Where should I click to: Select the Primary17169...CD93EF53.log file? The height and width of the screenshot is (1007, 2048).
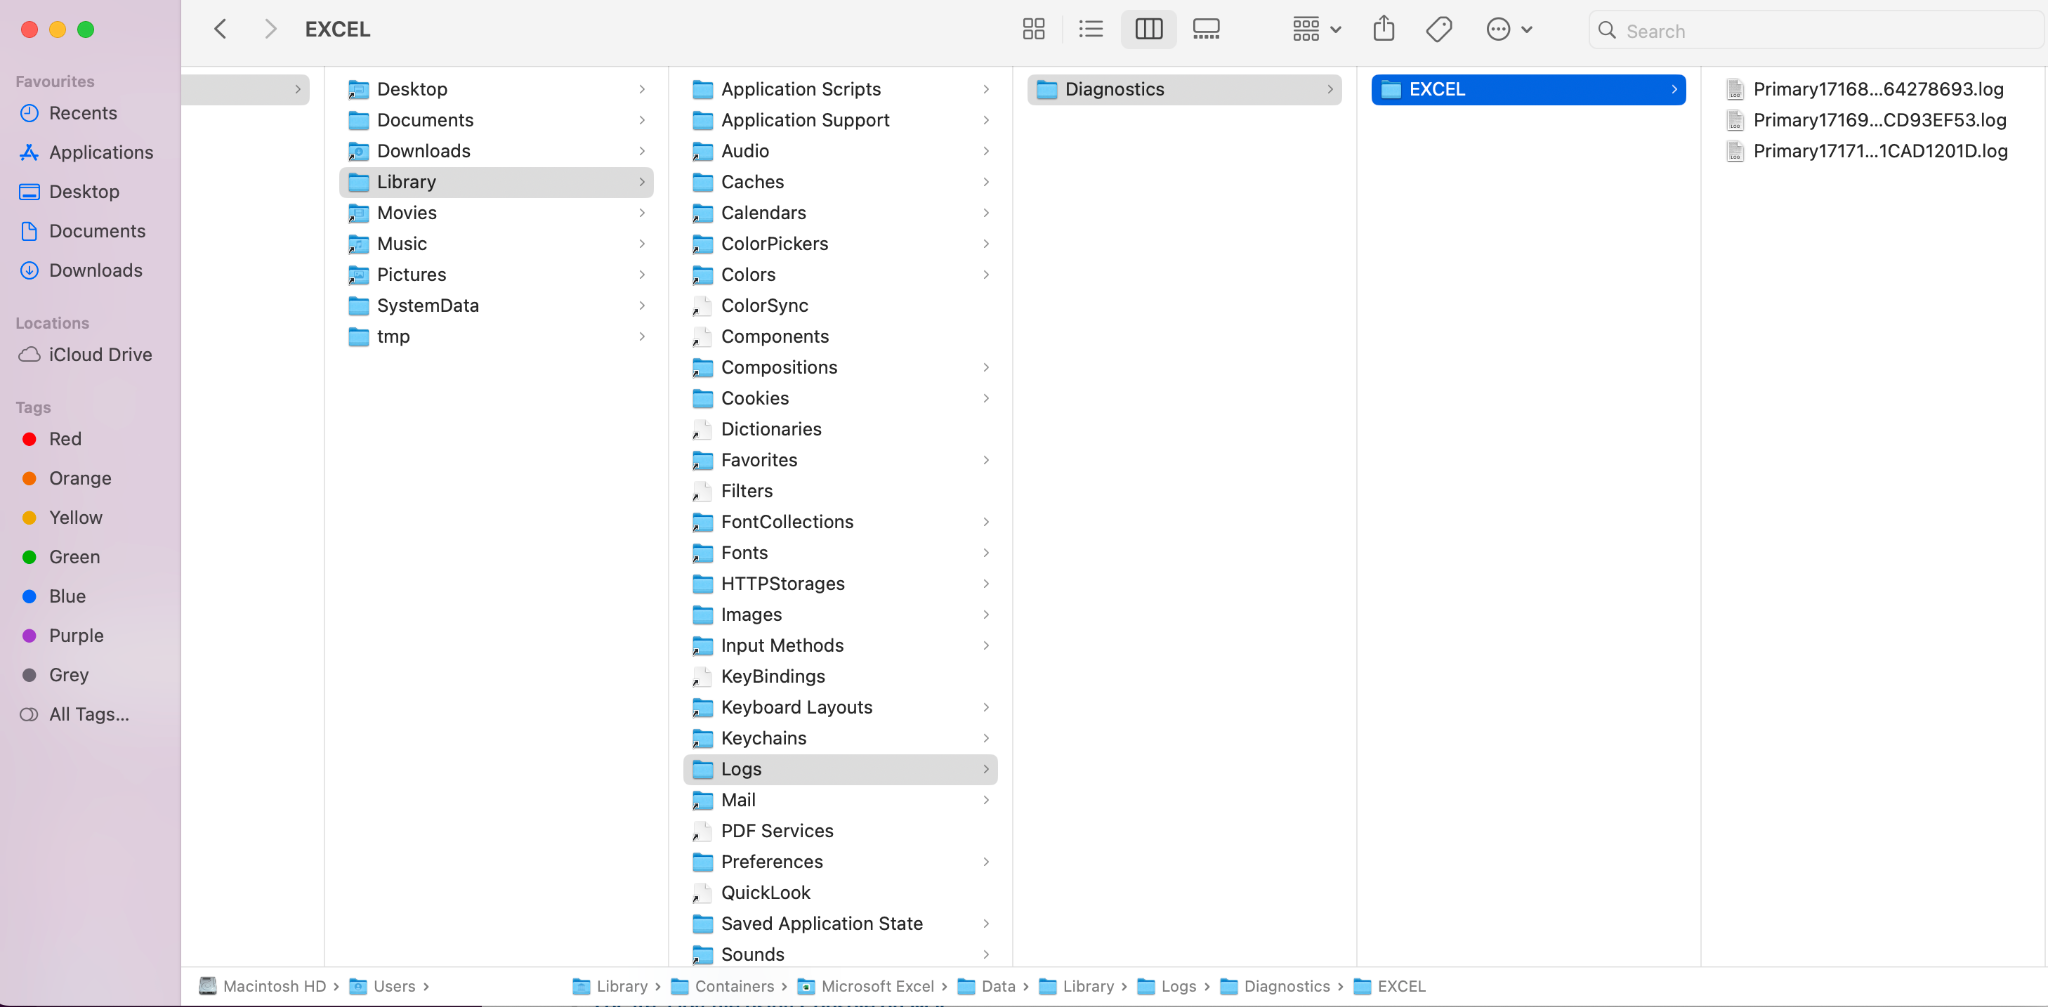(1879, 120)
